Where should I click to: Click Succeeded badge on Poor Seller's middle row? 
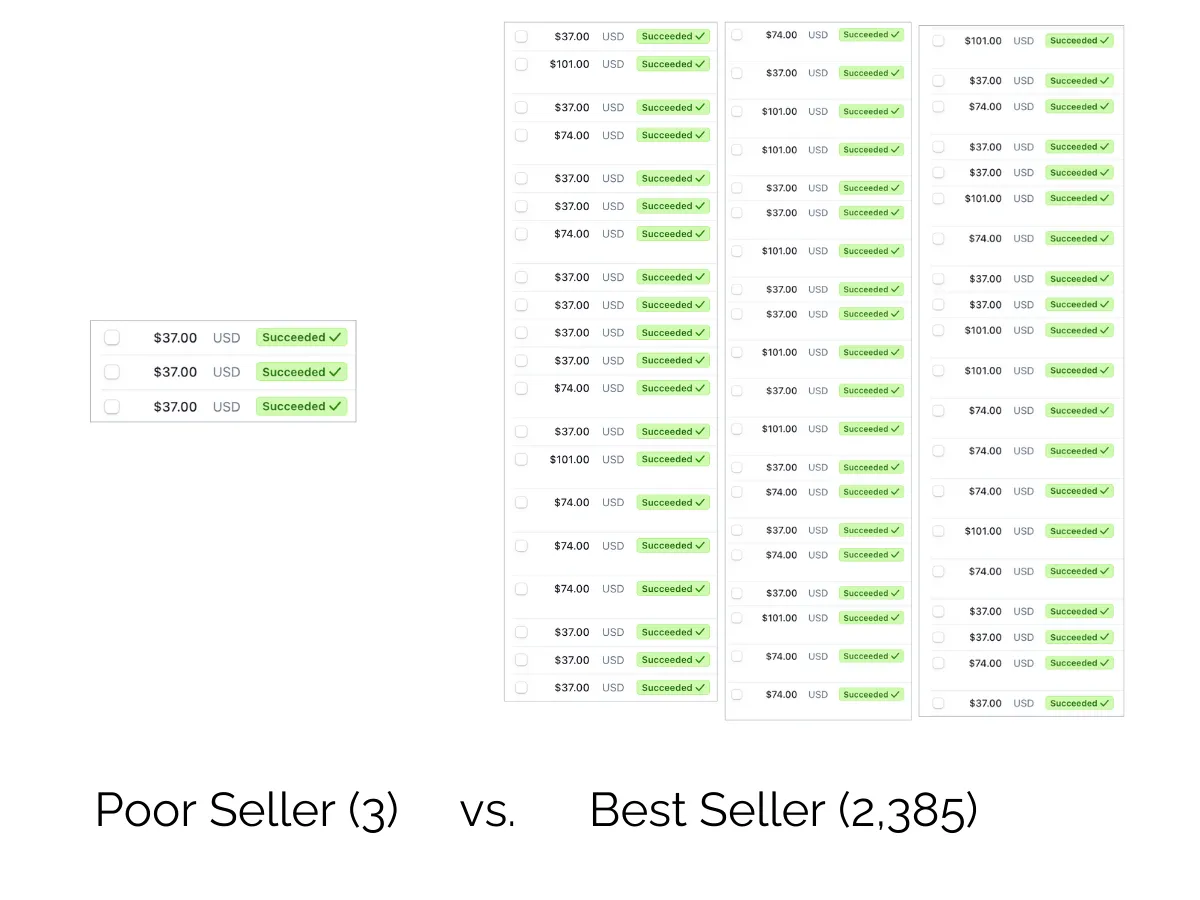point(302,372)
